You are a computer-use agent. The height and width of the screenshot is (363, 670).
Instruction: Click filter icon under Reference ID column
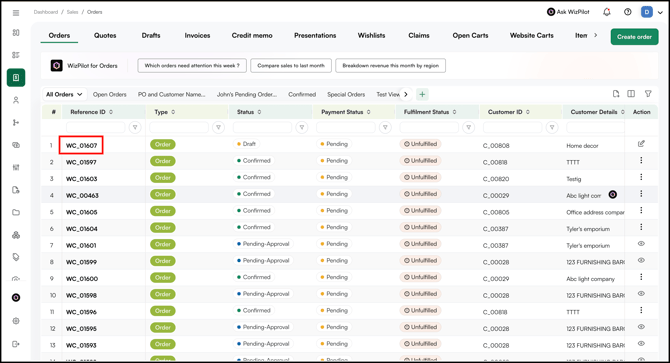(135, 127)
